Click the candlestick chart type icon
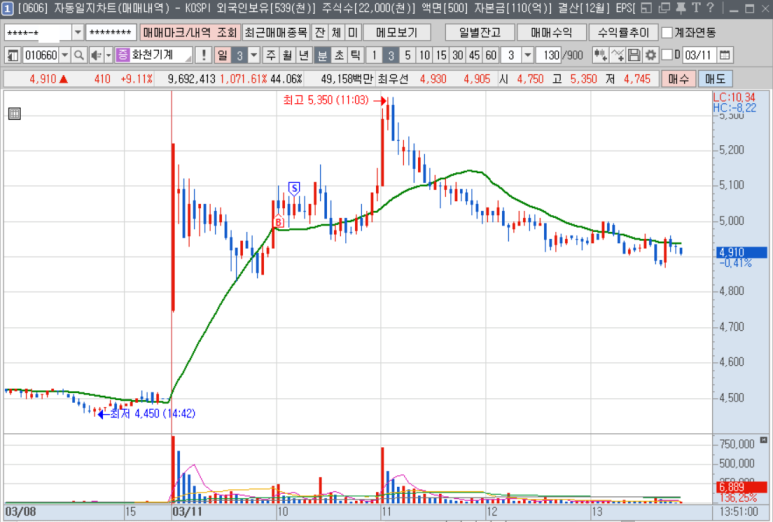Screen dimensions: 773x522 pos(600,55)
